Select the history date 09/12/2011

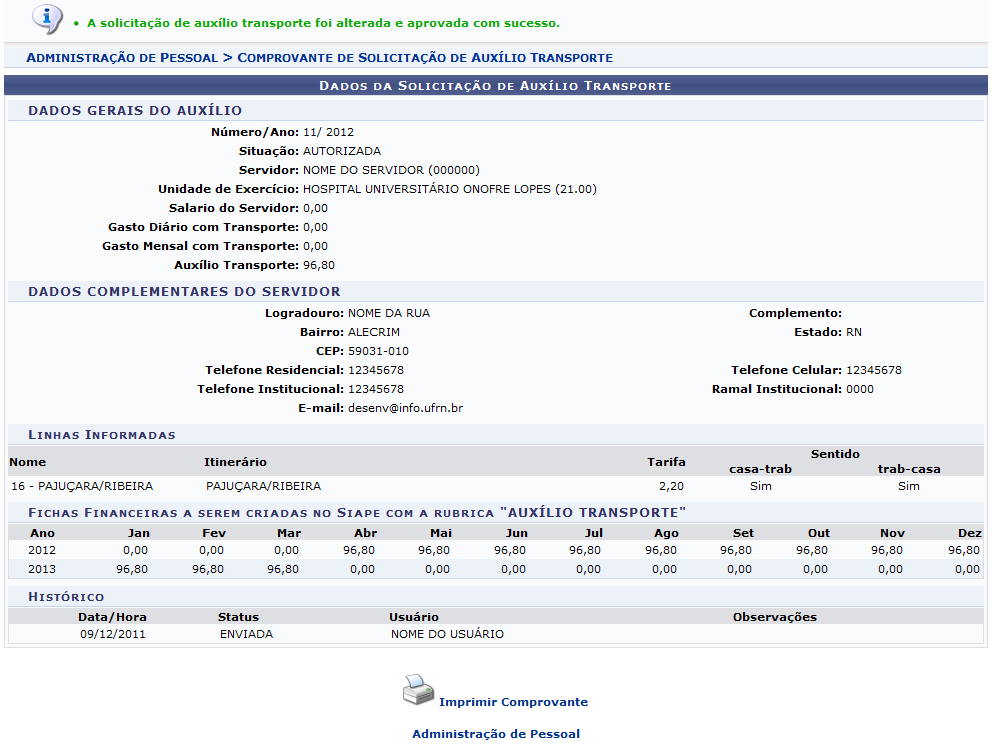click(113, 634)
